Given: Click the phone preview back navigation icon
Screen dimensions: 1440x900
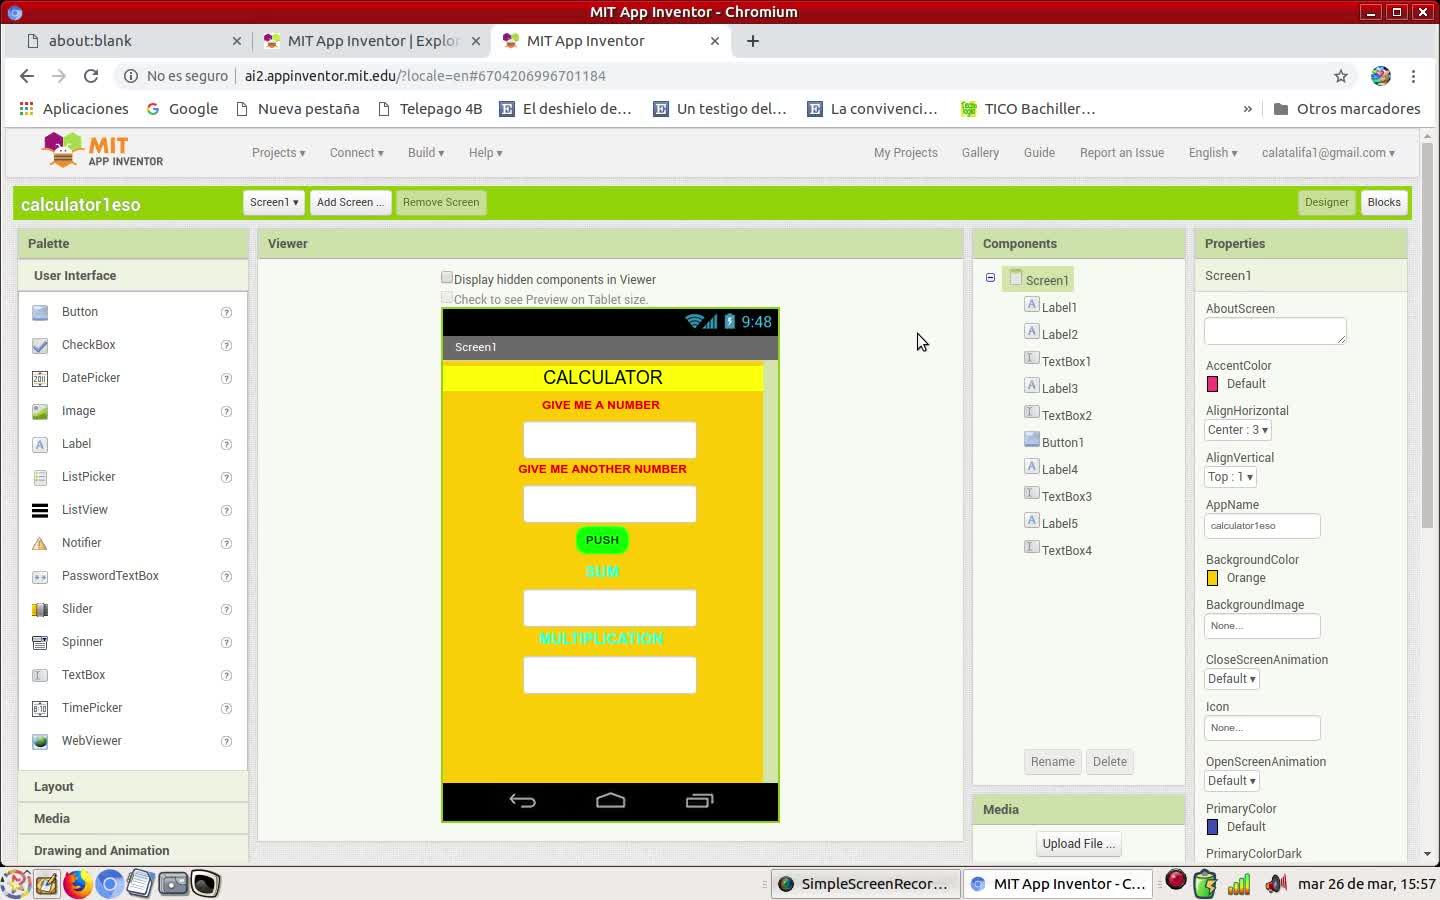Looking at the screenshot, I should [522, 801].
